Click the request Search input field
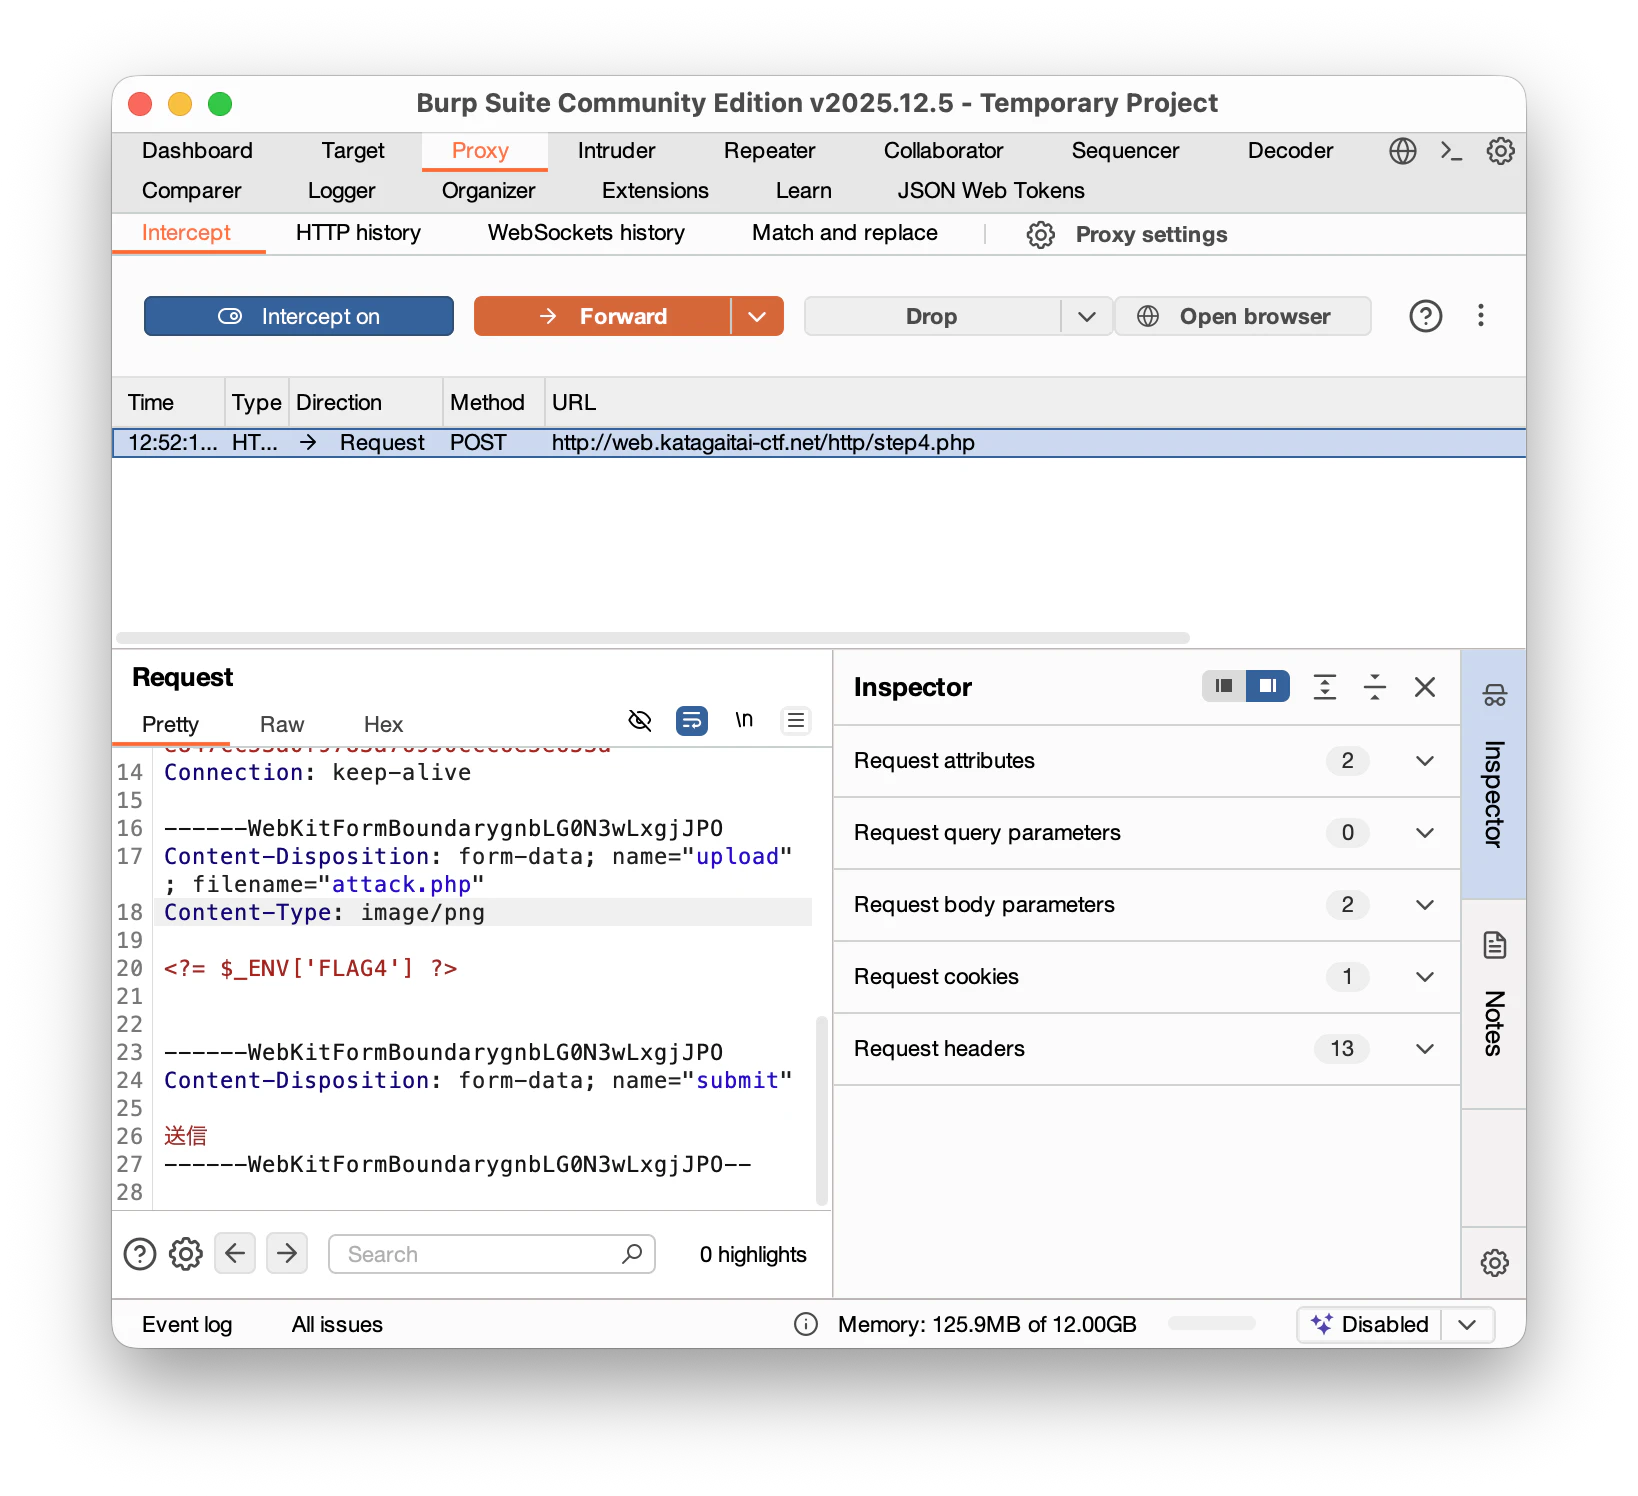 492,1254
